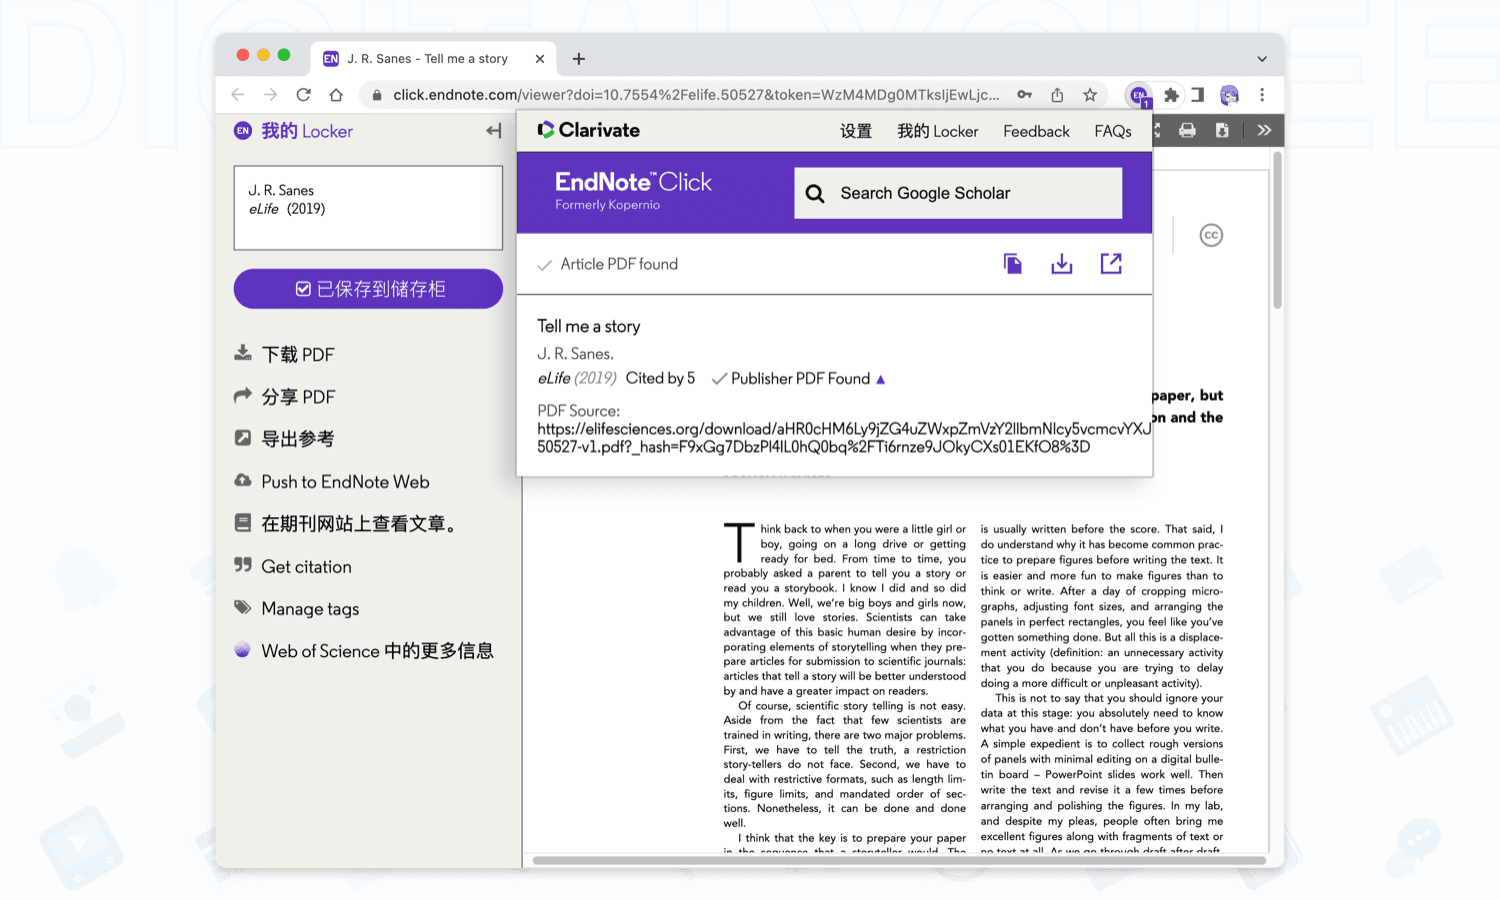The image size is (1500, 900).
Task: Open the browser tab search chevron
Action: click(1262, 57)
